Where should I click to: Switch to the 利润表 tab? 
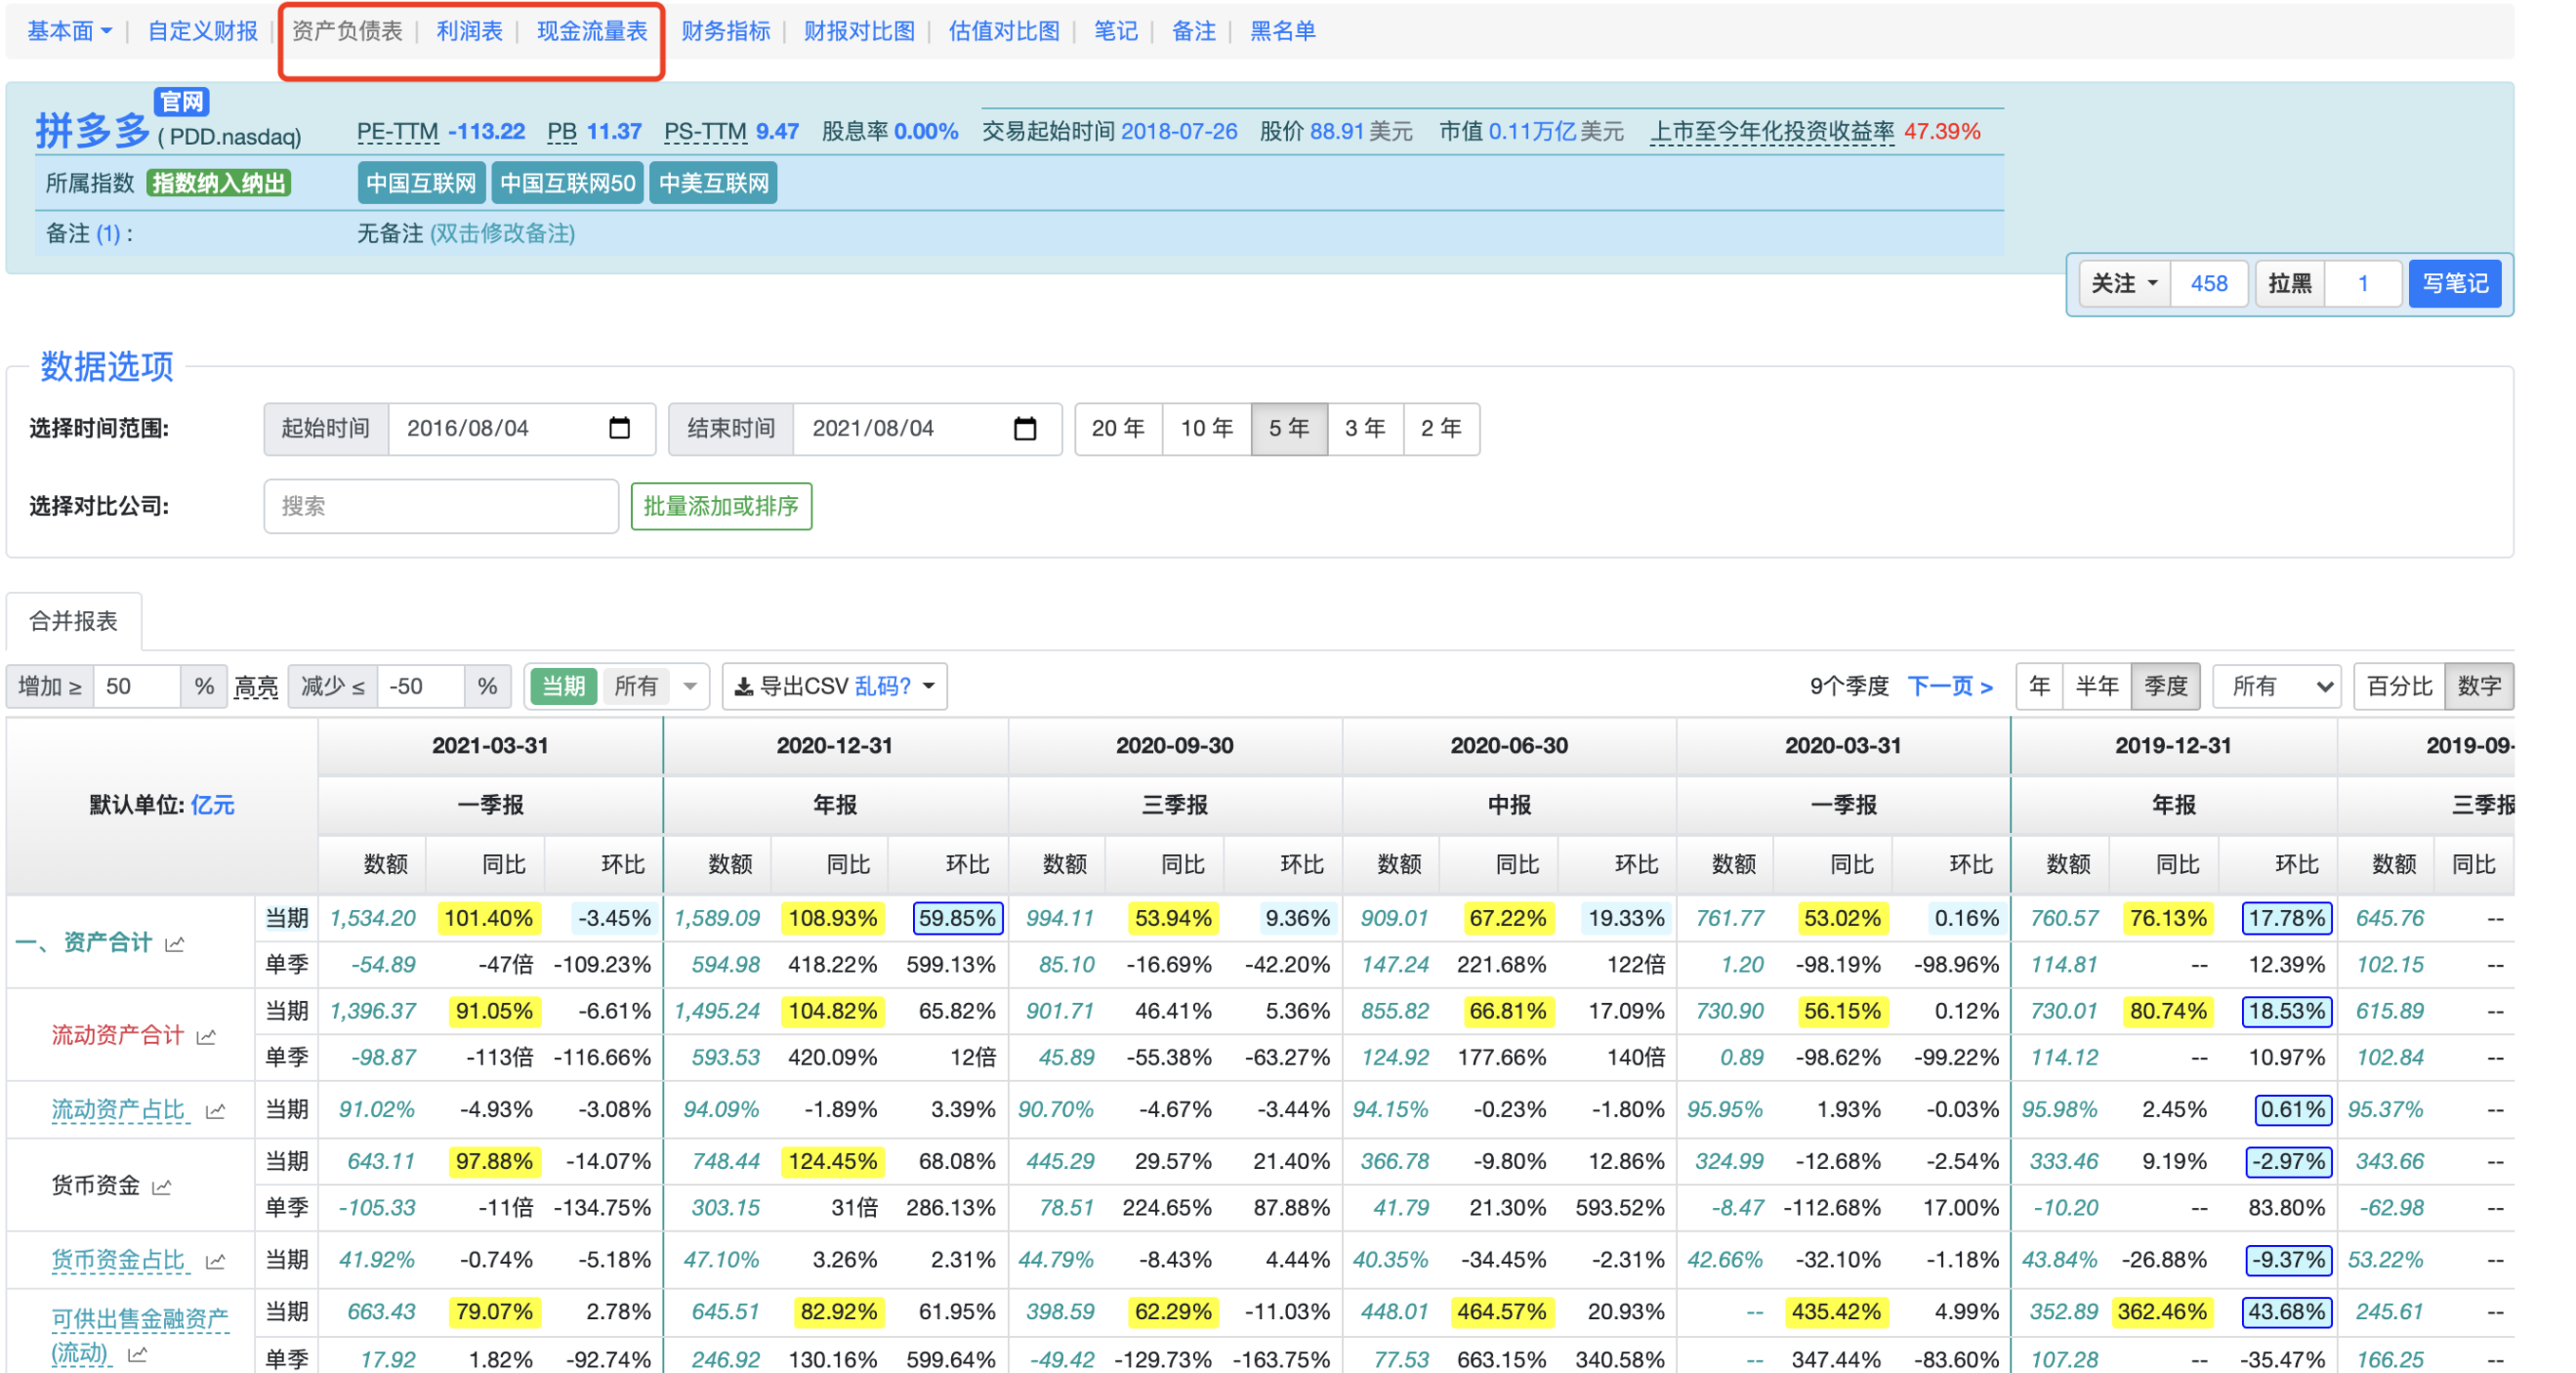pos(468,30)
